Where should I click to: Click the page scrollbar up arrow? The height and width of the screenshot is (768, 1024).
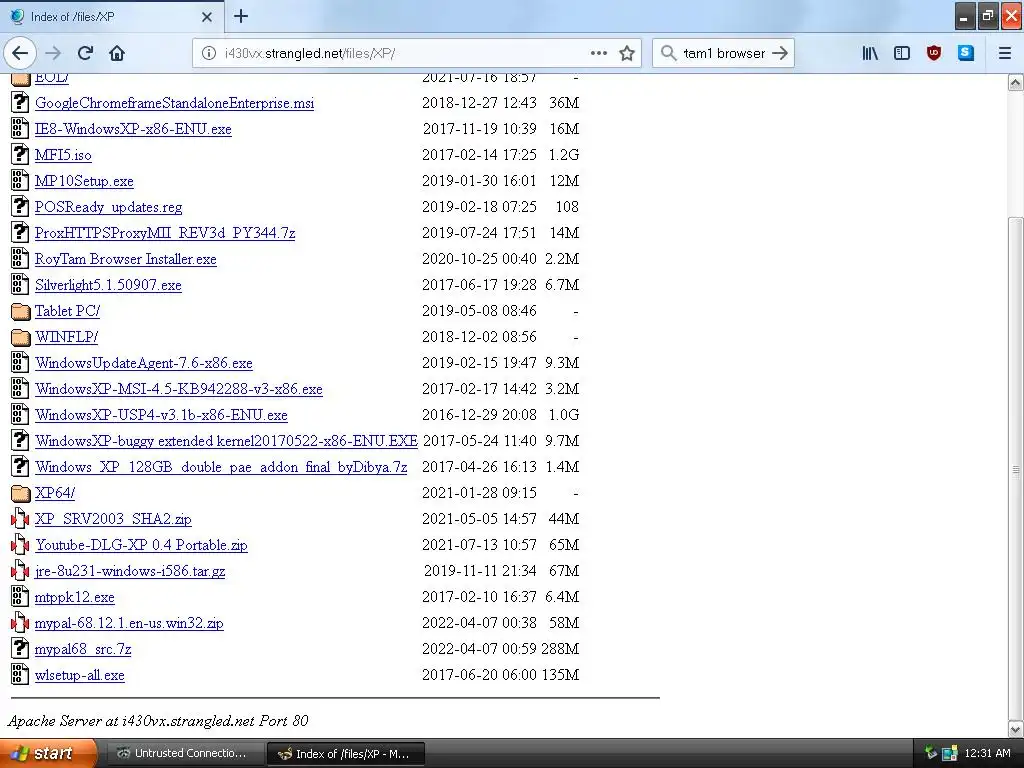coord(1016,82)
